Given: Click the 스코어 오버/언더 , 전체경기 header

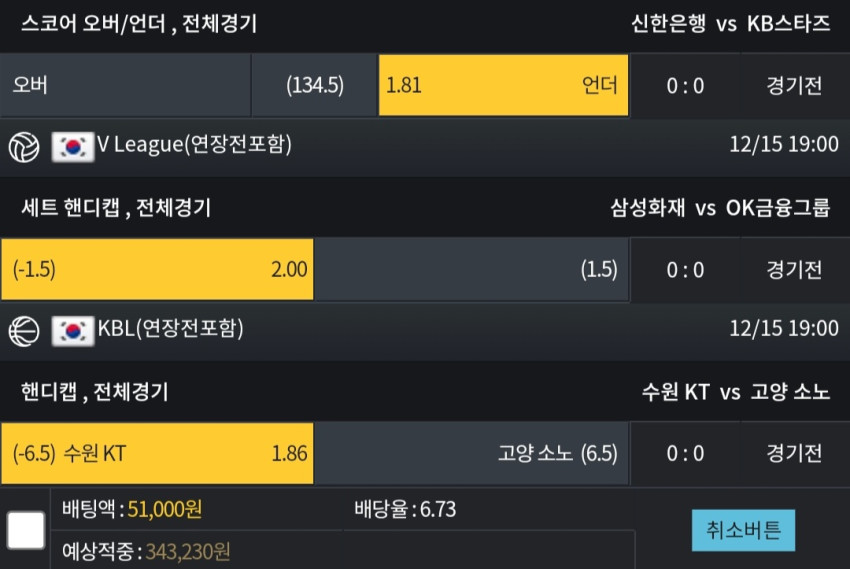Looking at the screenshot, I should point(139,24).
